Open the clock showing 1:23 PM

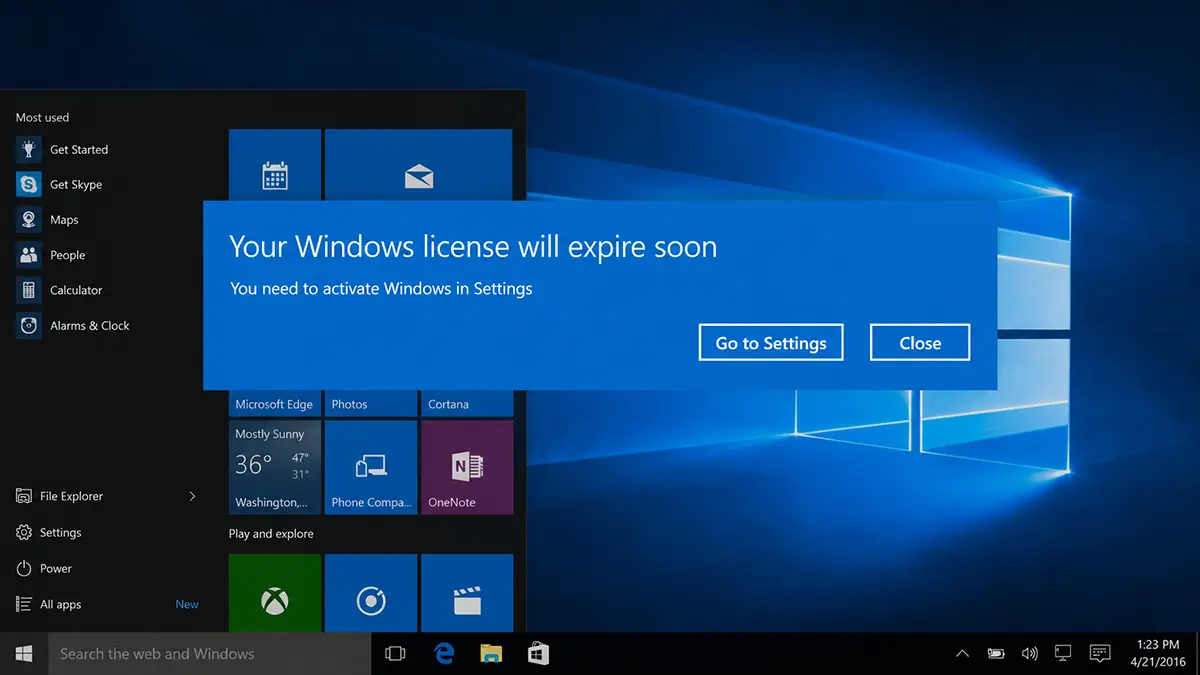[1158, 654]
